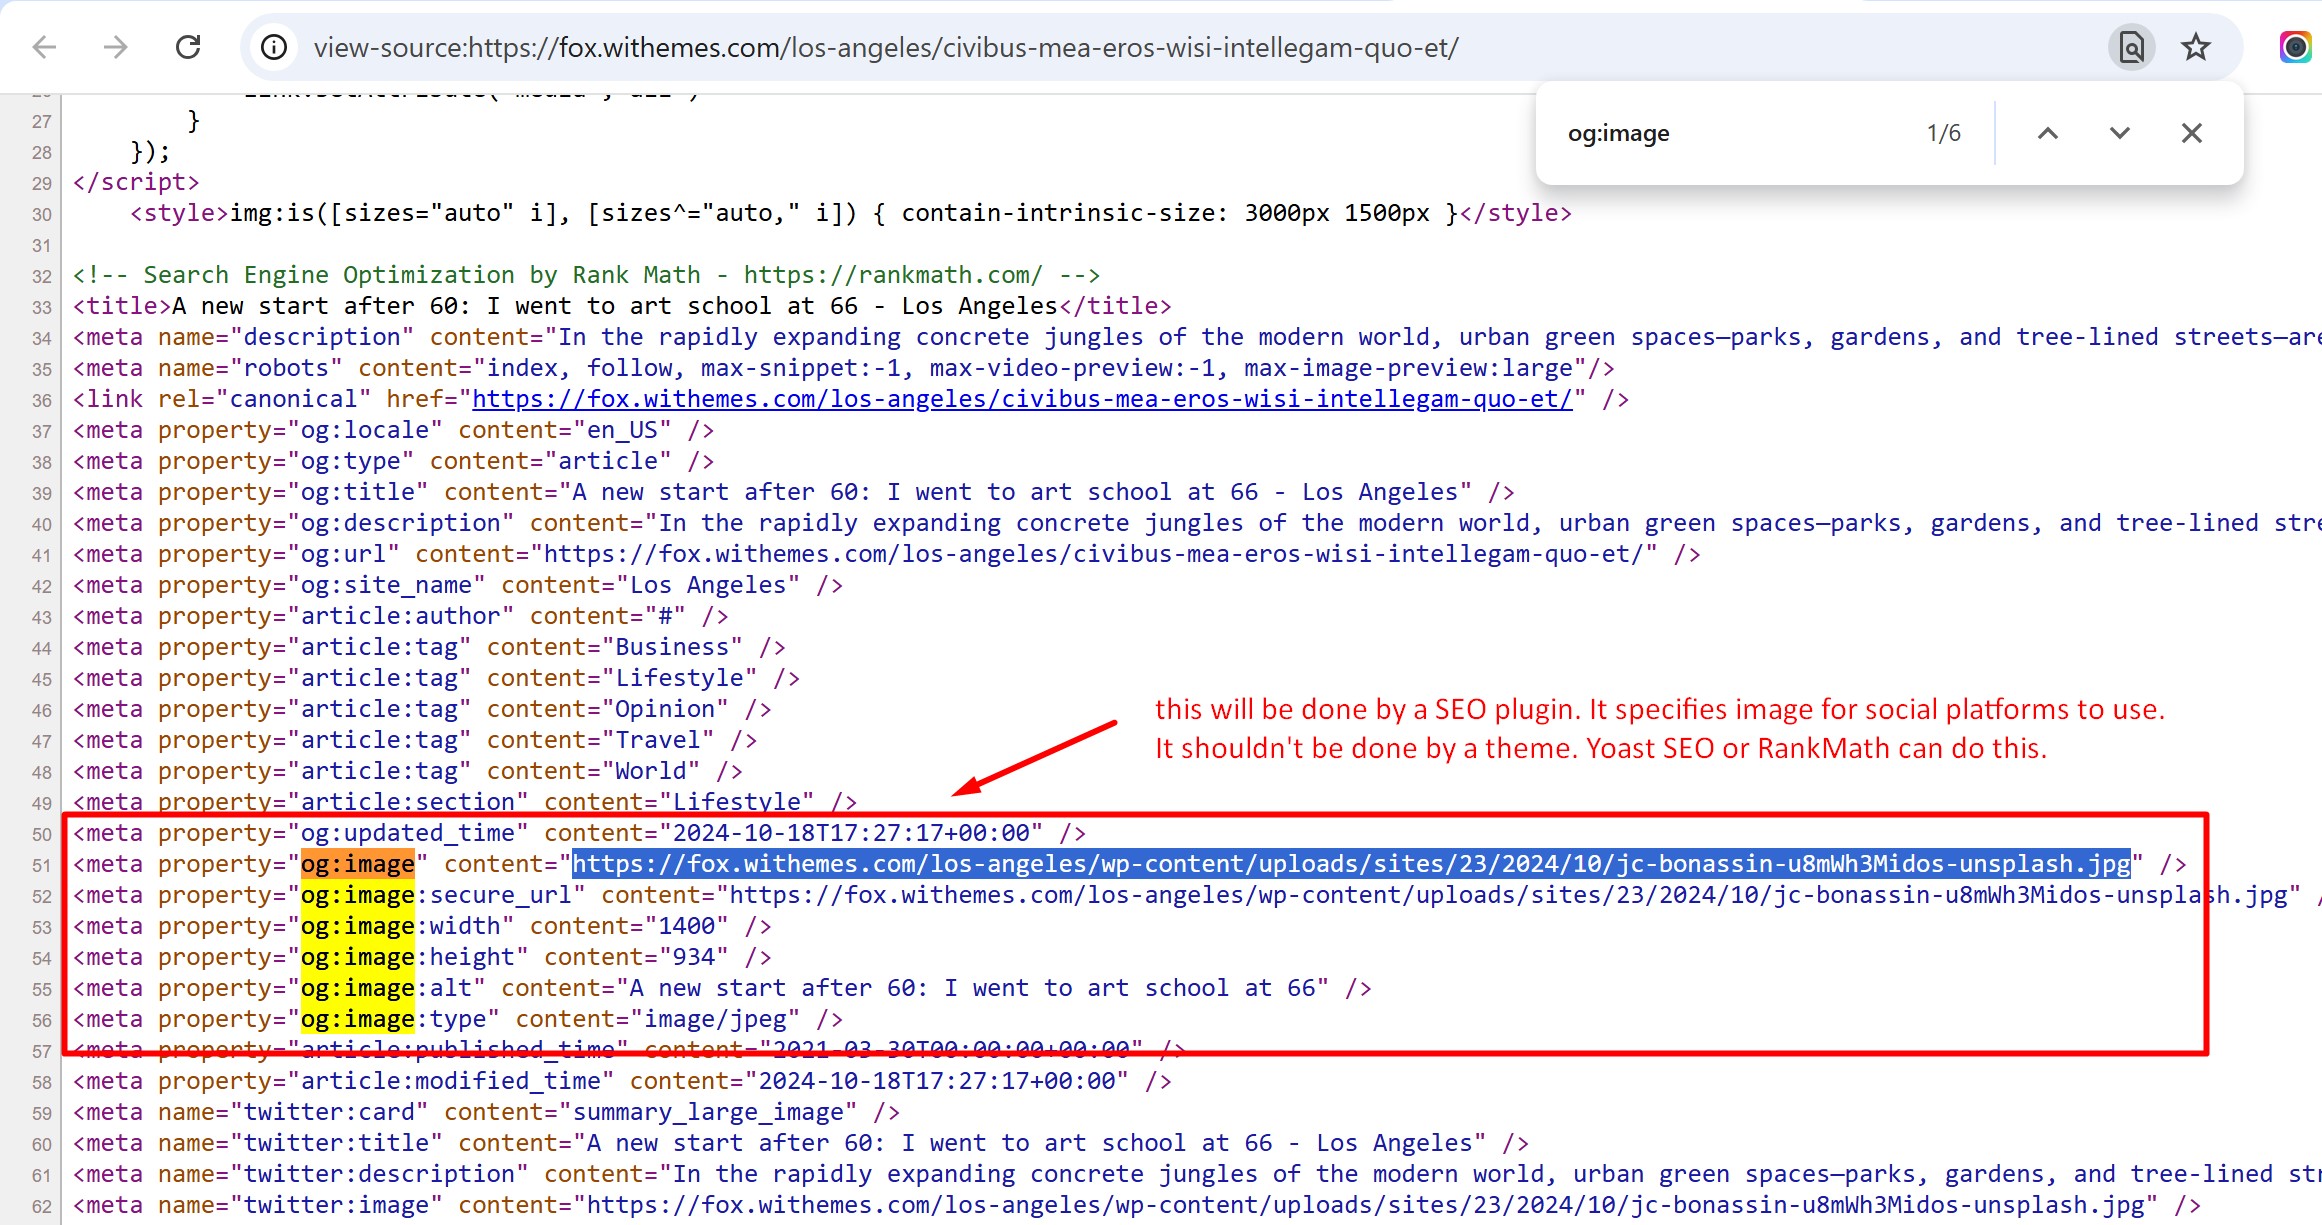Reload the view-source page

pos(188,47)
